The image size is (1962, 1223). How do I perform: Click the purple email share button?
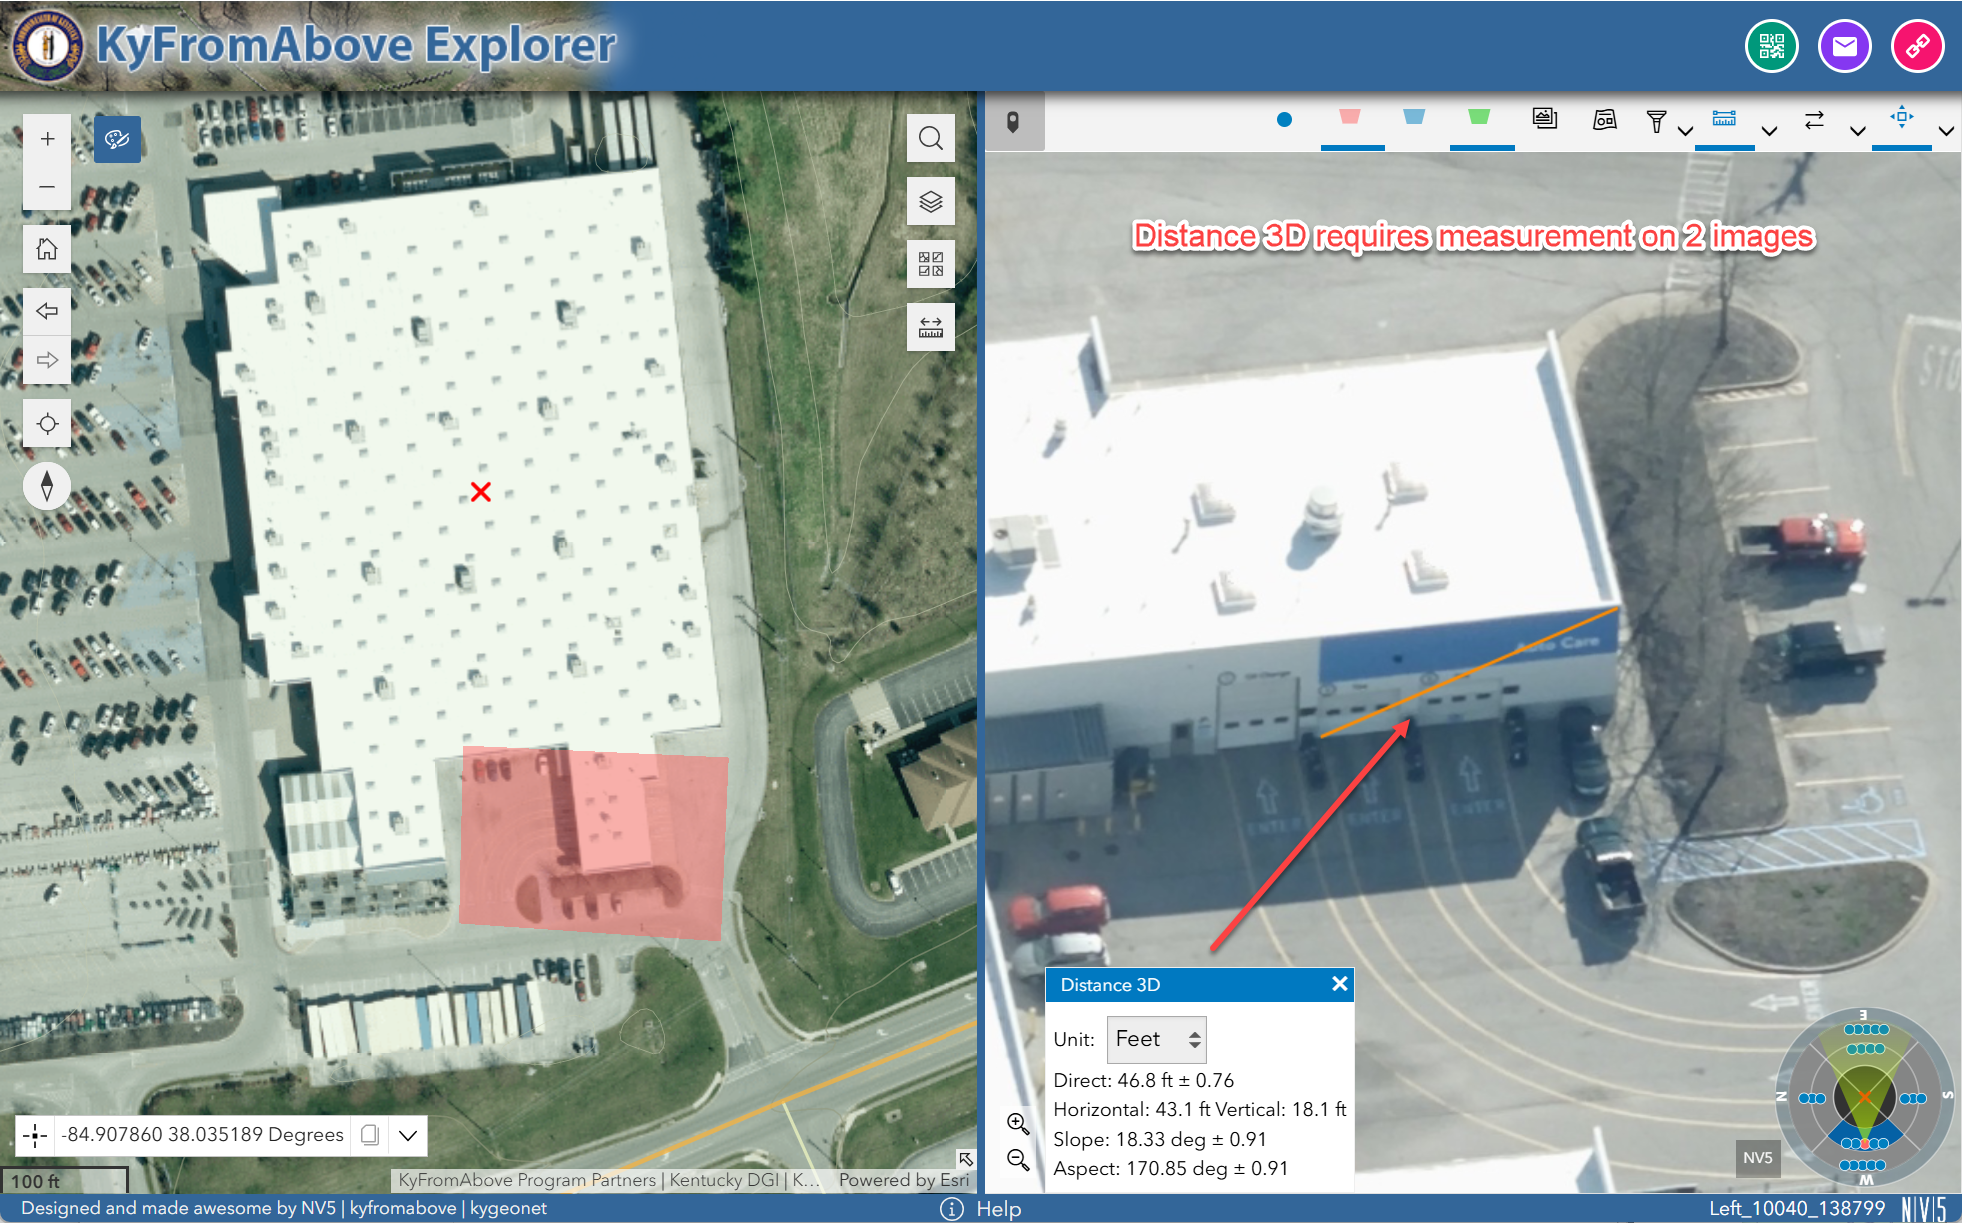(x=1844, y=46)
